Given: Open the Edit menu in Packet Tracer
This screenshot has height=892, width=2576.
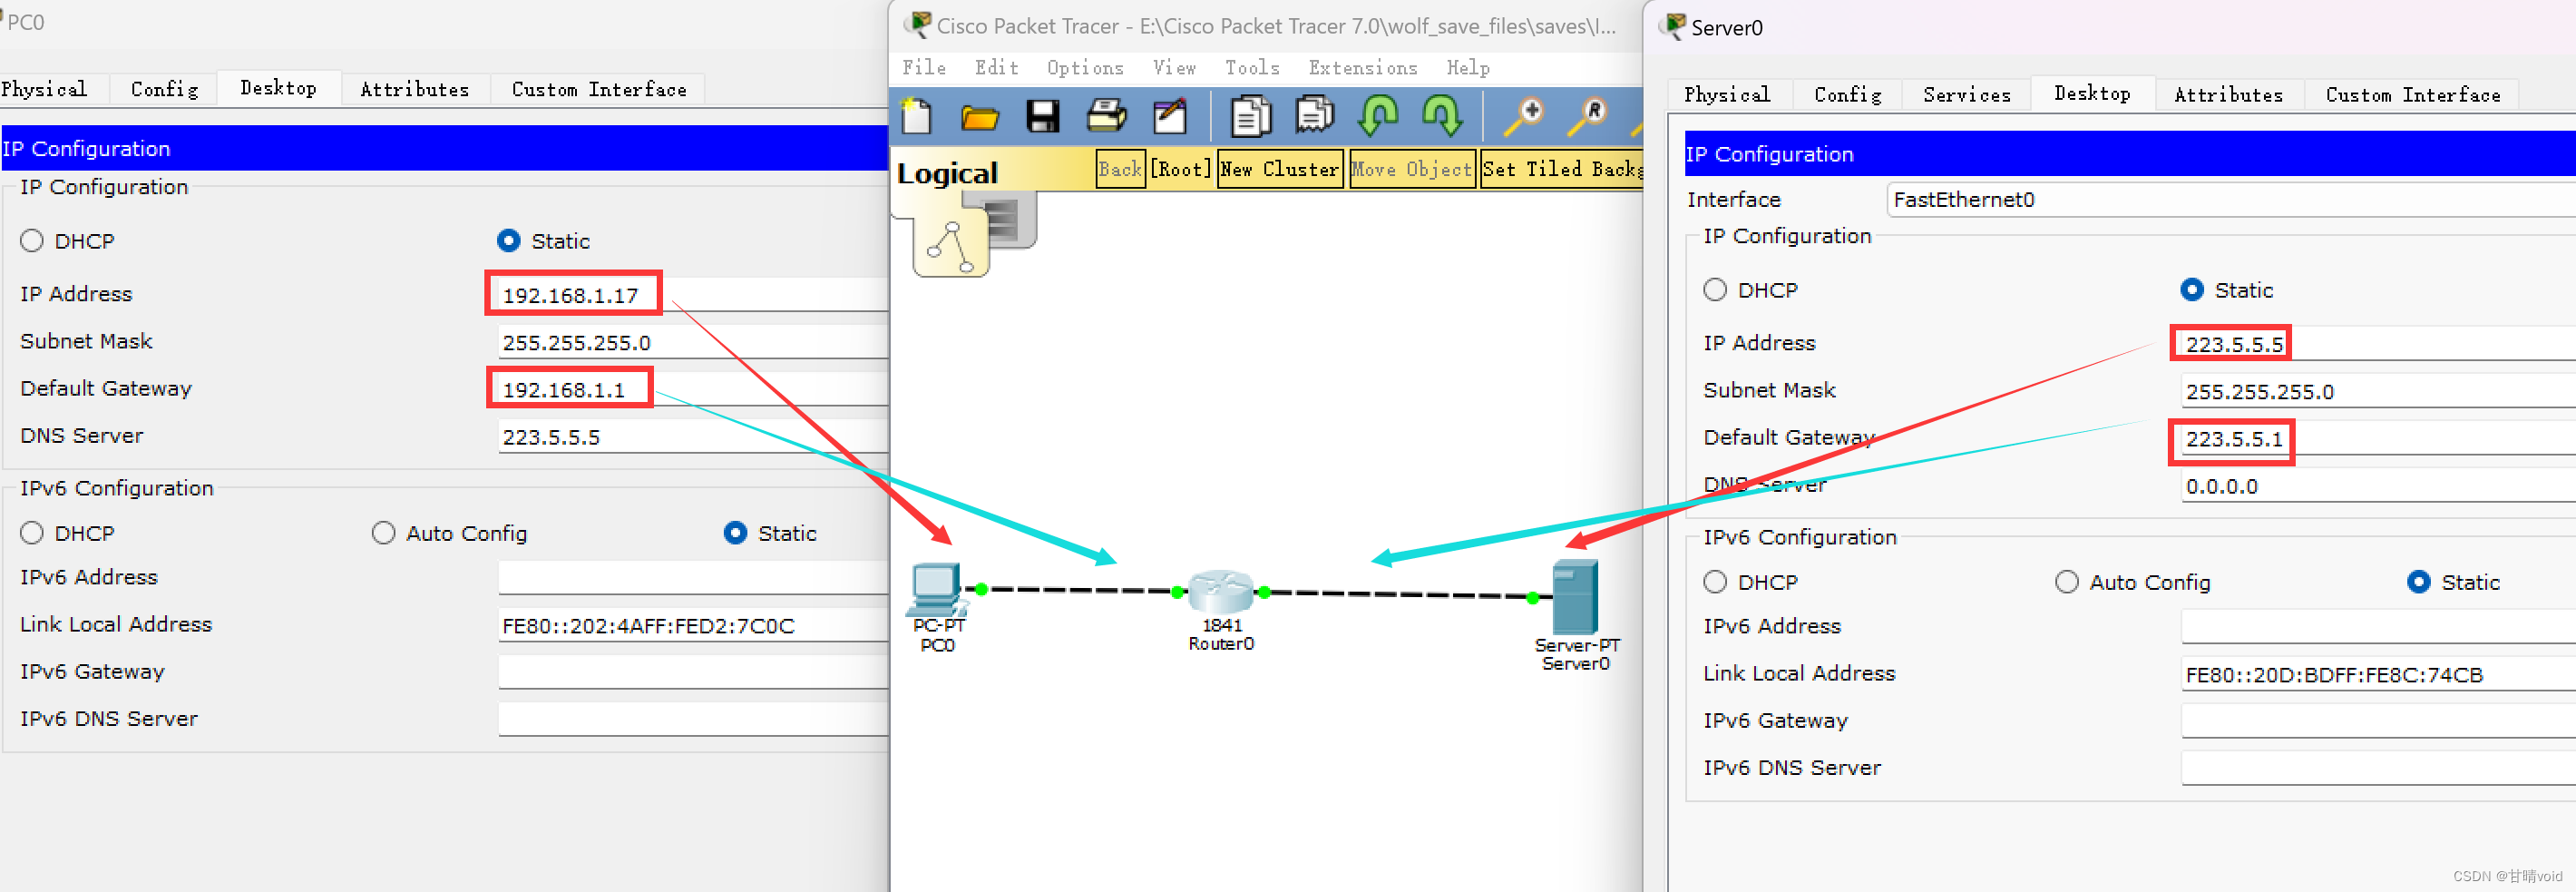Looking at the screenshot, I should coord(996,67).
